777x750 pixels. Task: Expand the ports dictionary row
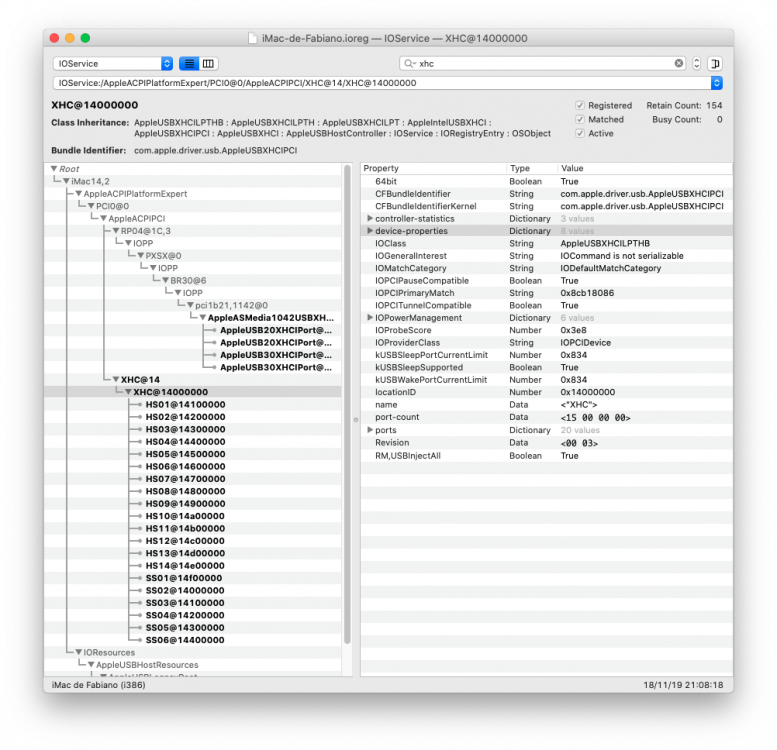click(x=370, y=429)
